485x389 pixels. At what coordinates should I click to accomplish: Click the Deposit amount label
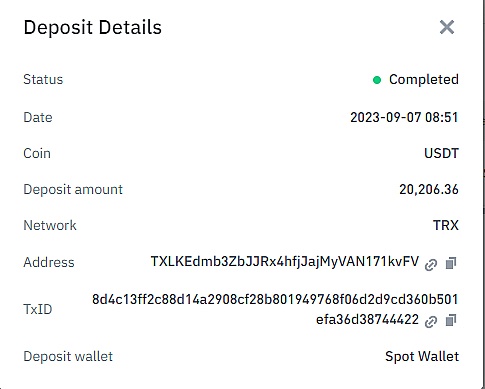point(73,189)
